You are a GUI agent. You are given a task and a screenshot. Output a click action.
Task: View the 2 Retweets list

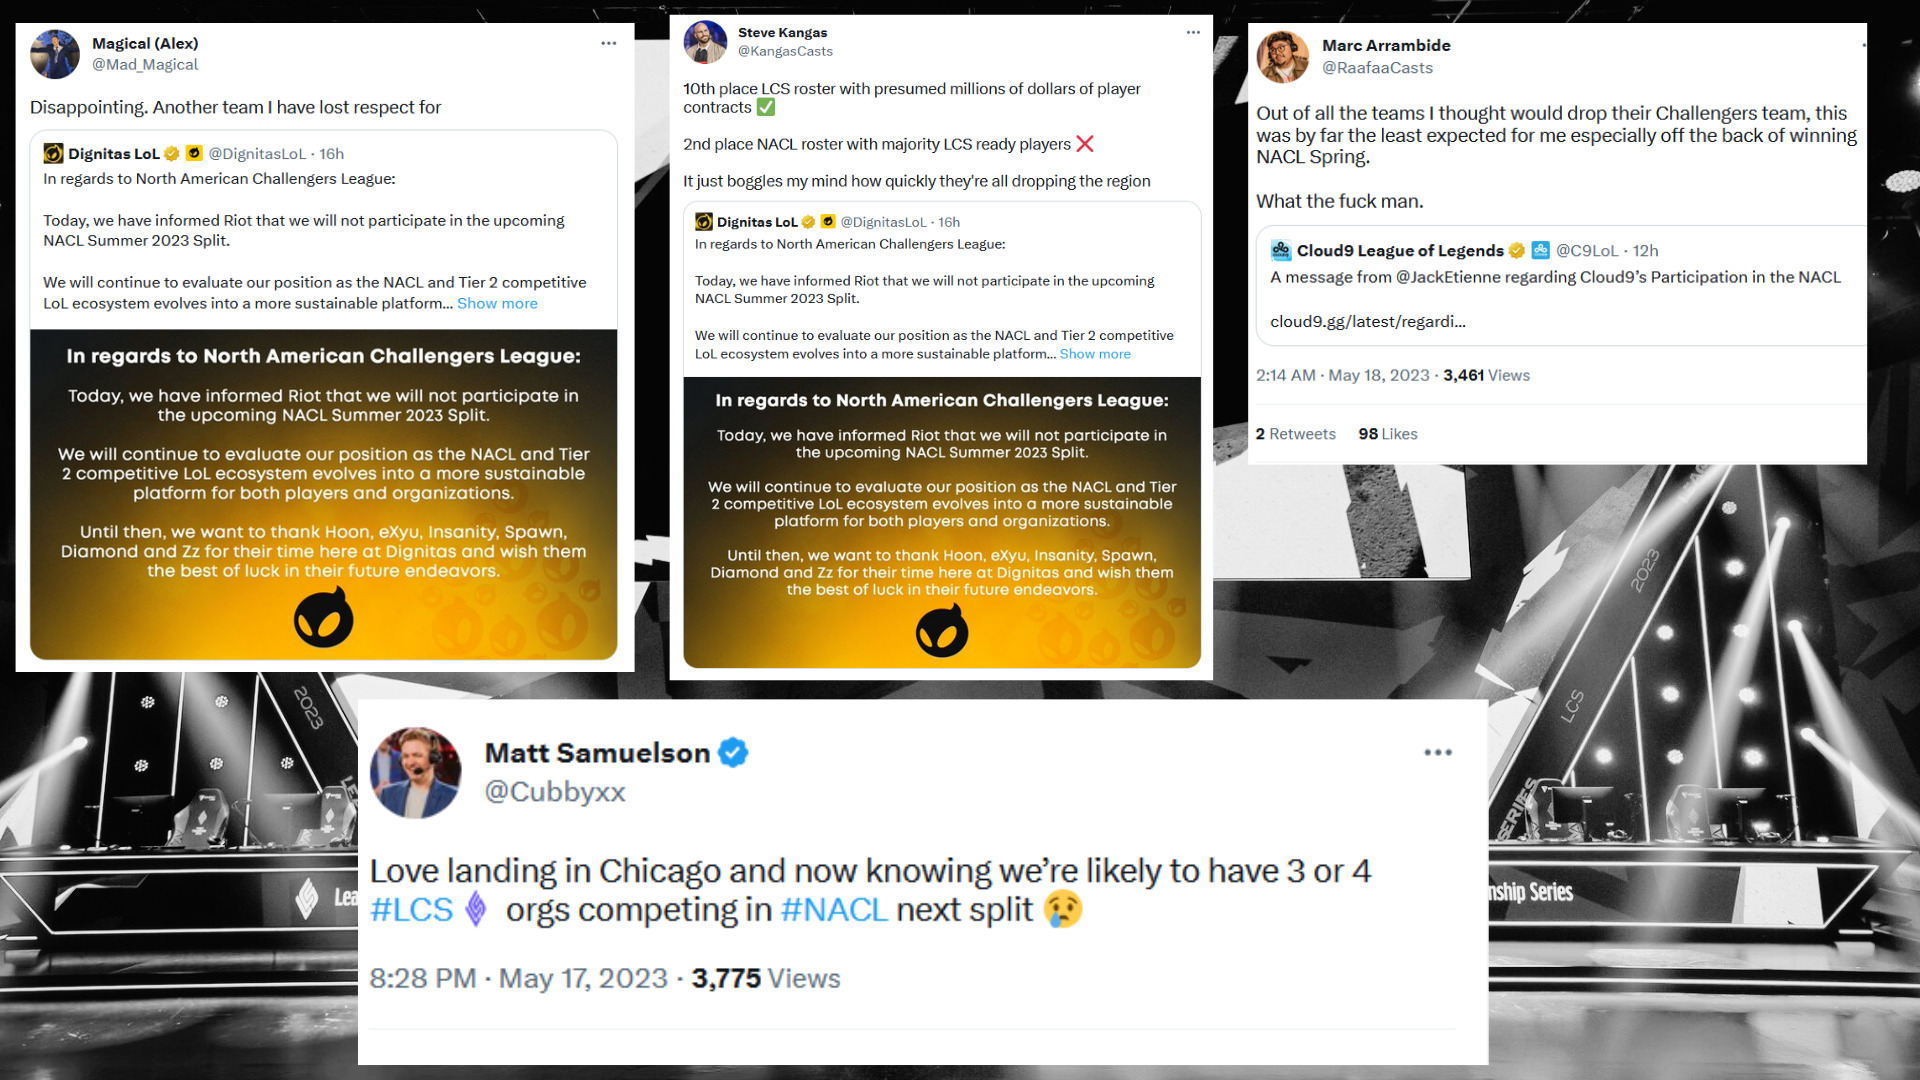pyautogui.click(x=1296, y=434)
